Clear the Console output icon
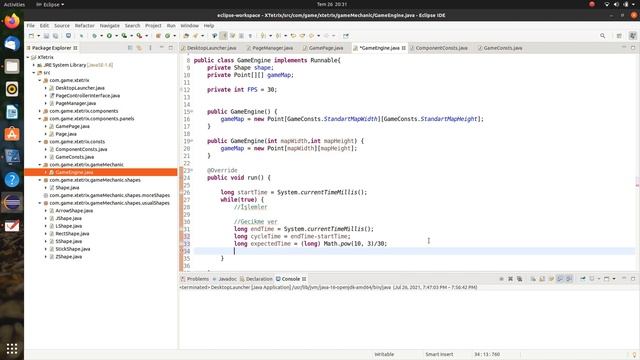The width and height of the screenshot is (640, 360). click(533, 279)
